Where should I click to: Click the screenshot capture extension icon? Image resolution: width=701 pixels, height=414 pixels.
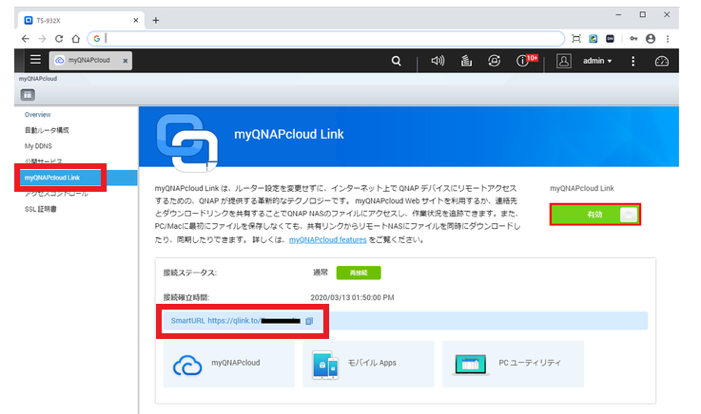click(x=576, y=39)
